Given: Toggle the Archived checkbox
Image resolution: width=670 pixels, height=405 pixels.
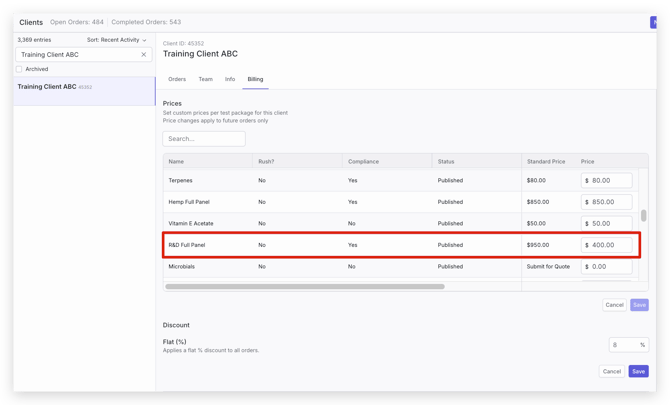Looking at the screenshot, I should pos(19,69).
